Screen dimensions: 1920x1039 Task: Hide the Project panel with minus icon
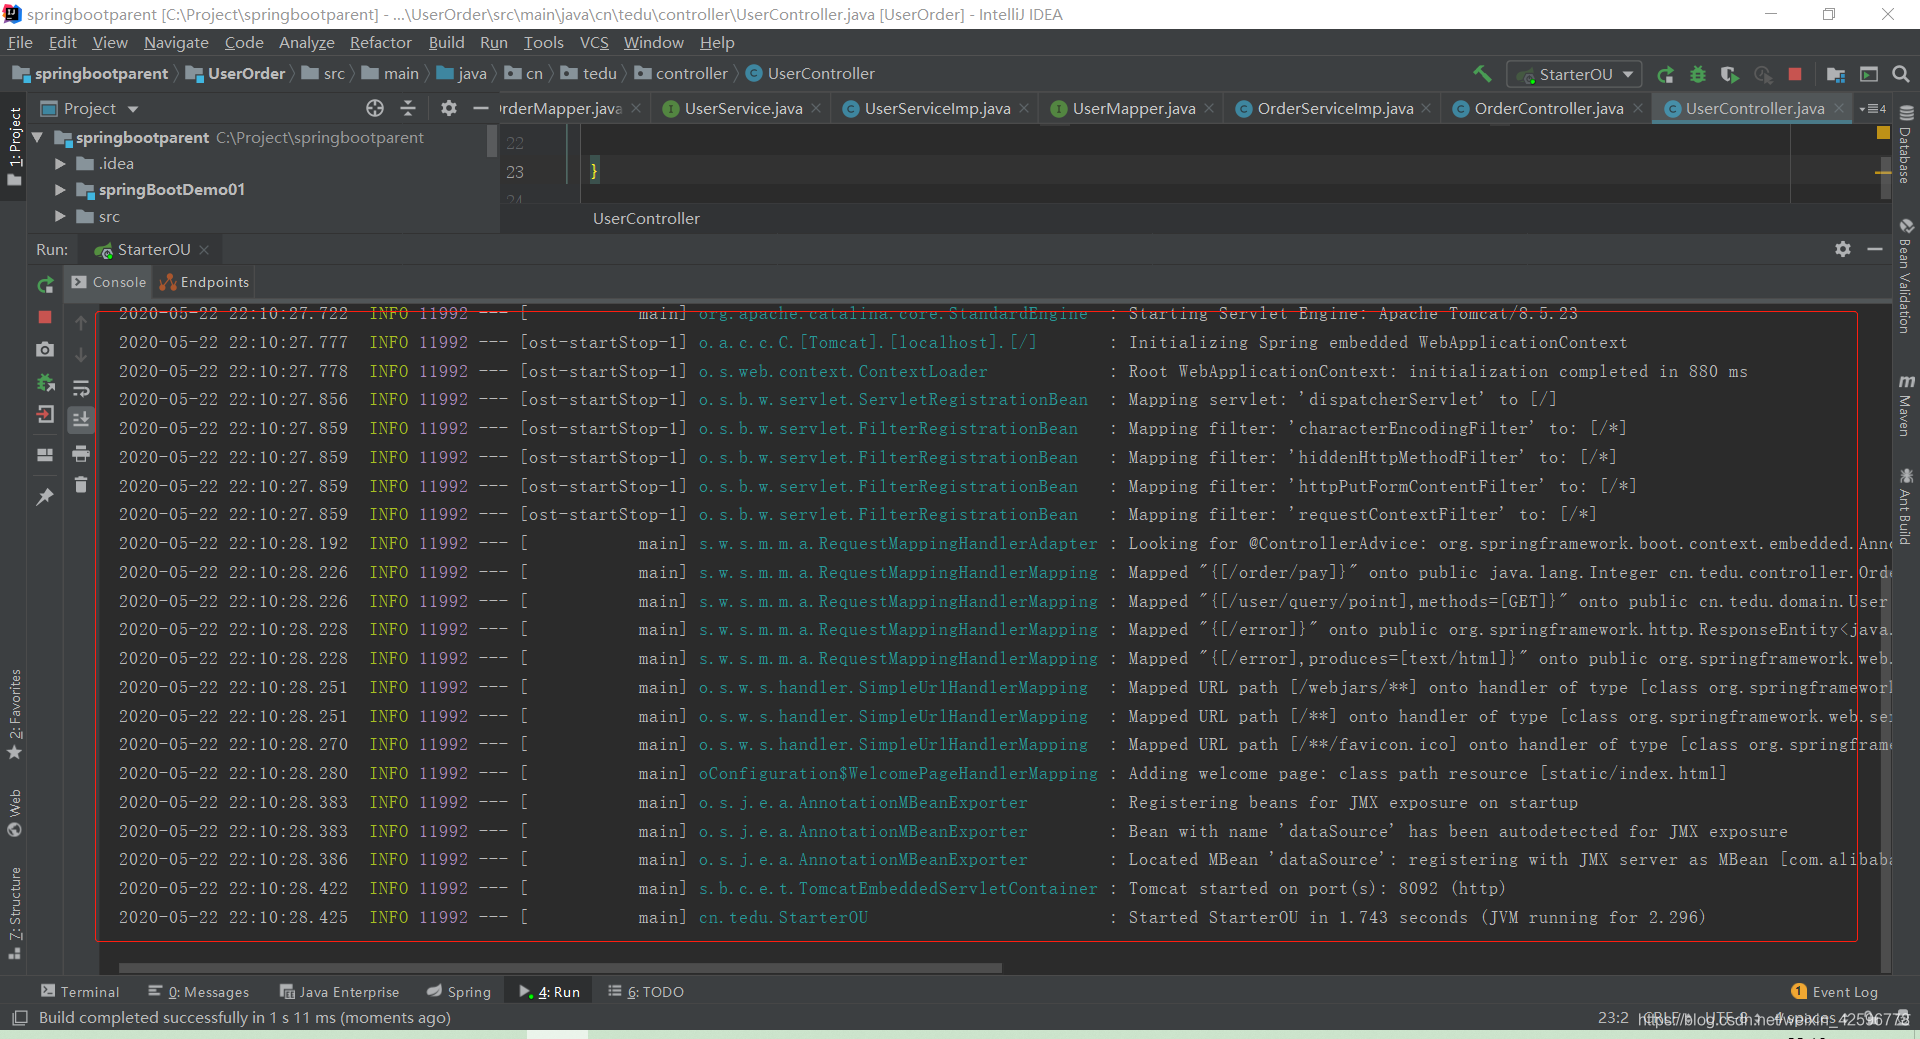click(x=481, y=108)
